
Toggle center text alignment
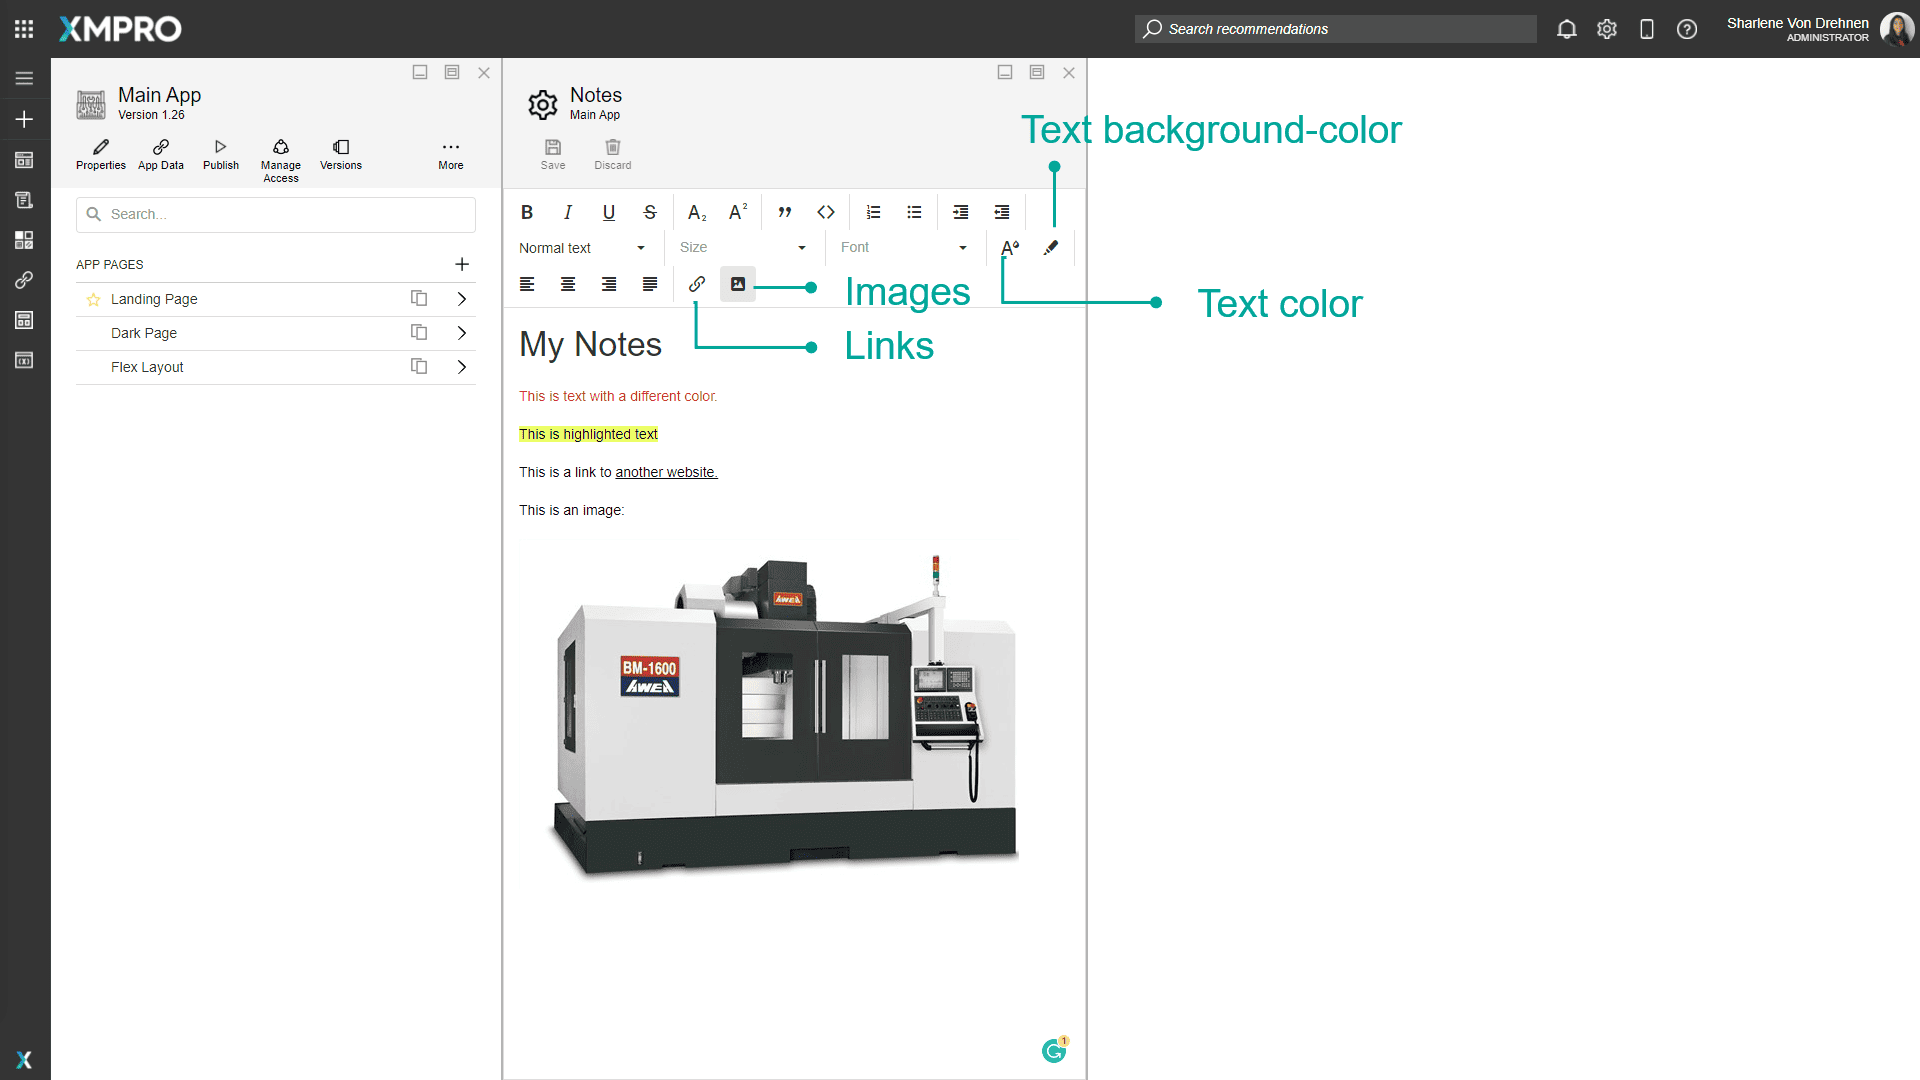pos(568,283)
